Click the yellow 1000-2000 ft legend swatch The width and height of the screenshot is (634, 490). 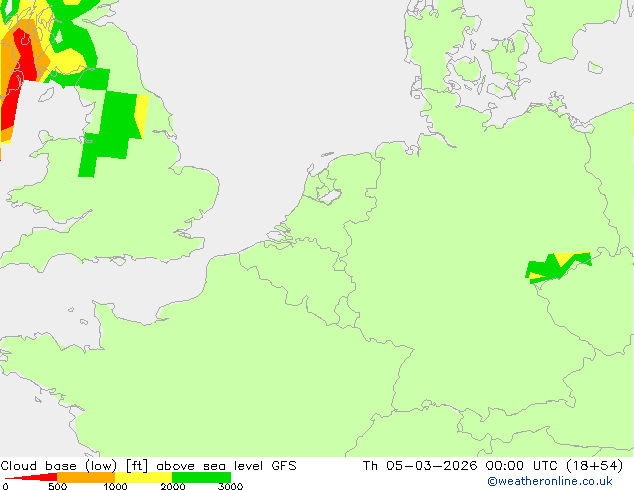[144, 477]
